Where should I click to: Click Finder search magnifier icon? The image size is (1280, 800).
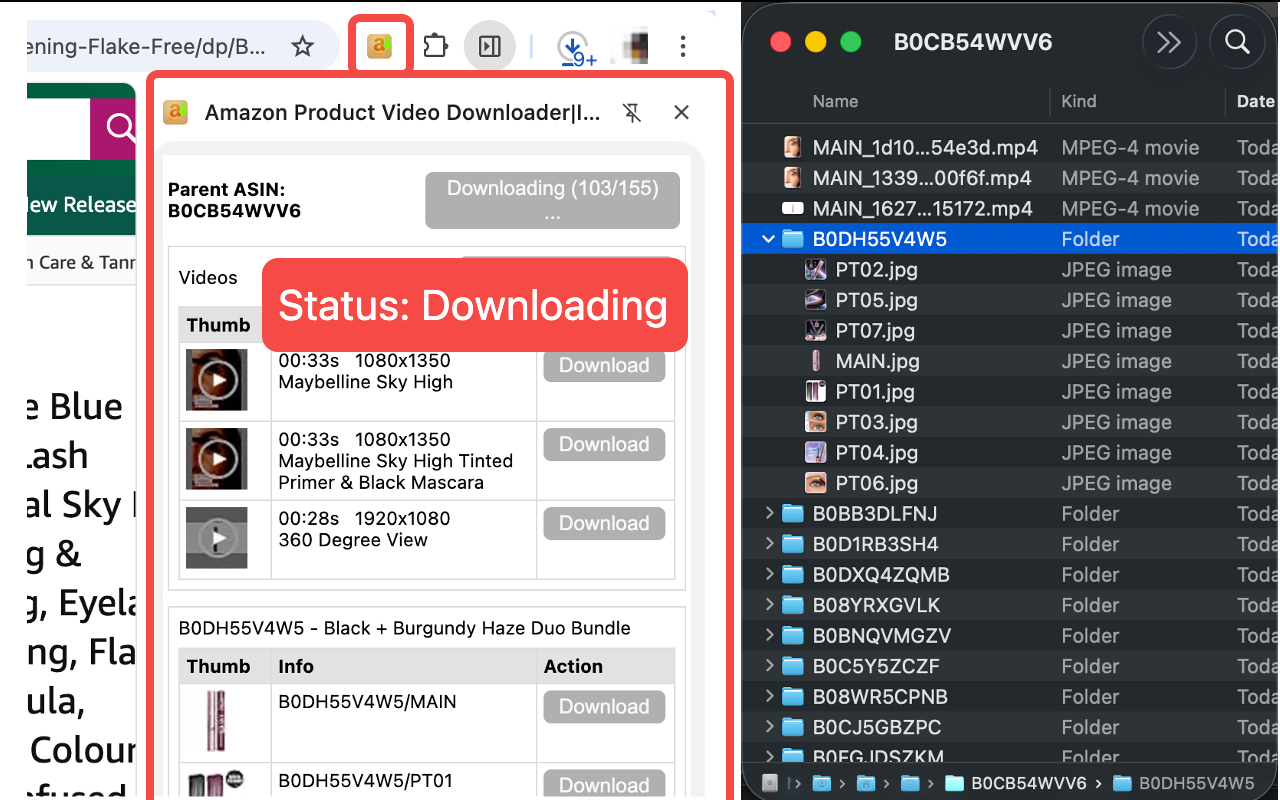[x=1237, y=42]
